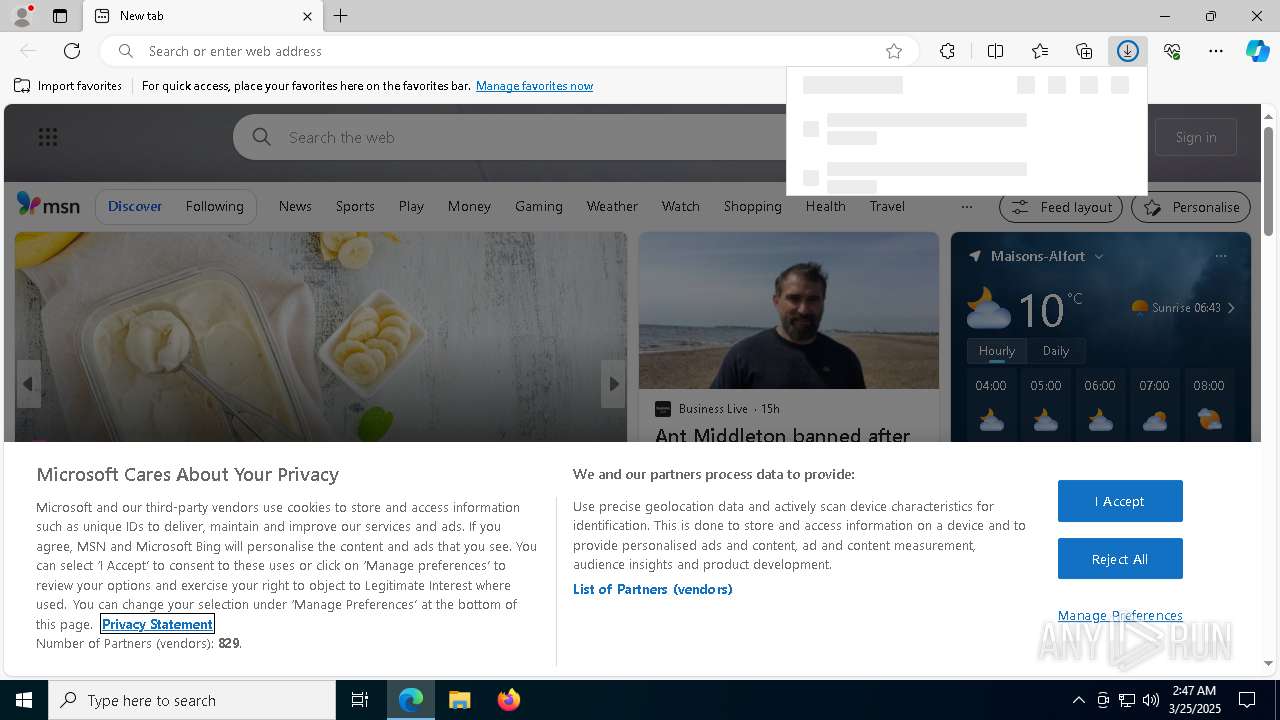Toggle split screen view
Image resolution: width=1280 pixels, height=720 pixels.
pos(995,51)
